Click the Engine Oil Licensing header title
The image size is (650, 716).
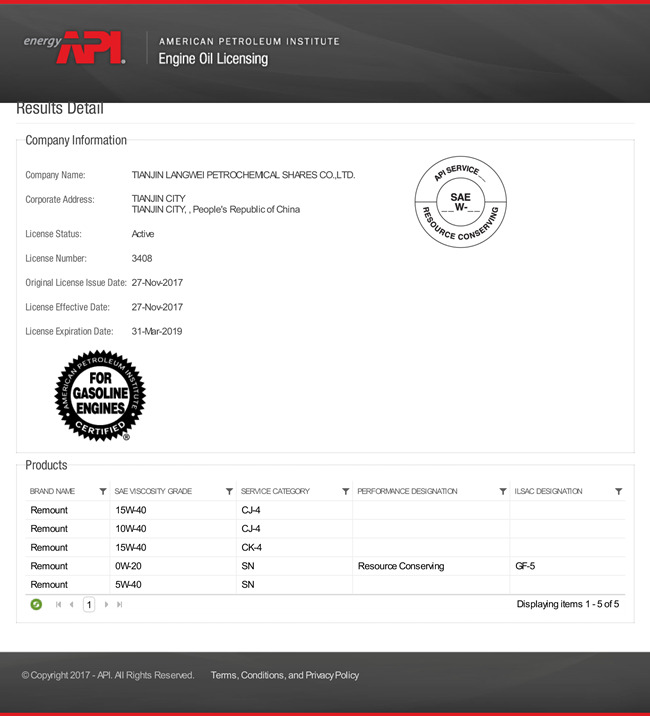(213, 59)
